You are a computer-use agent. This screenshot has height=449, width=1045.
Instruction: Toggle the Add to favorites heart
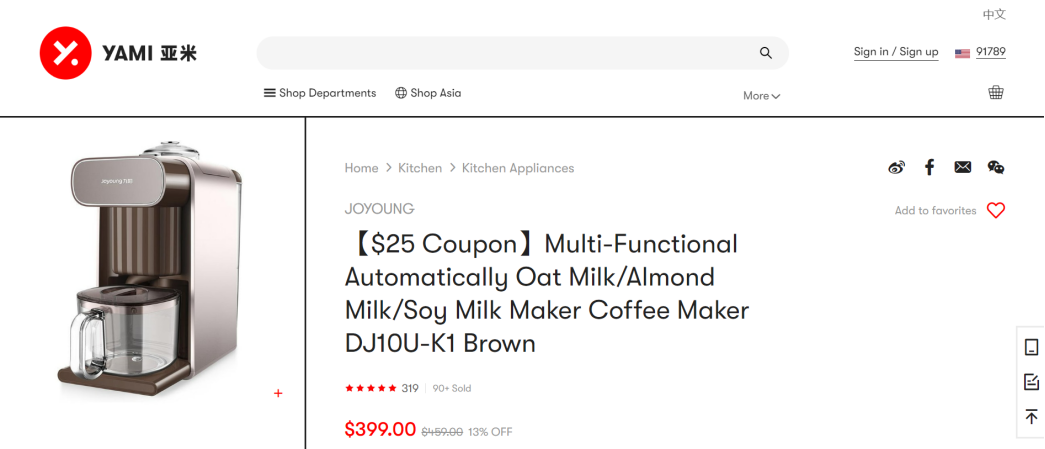click(995, 210)
